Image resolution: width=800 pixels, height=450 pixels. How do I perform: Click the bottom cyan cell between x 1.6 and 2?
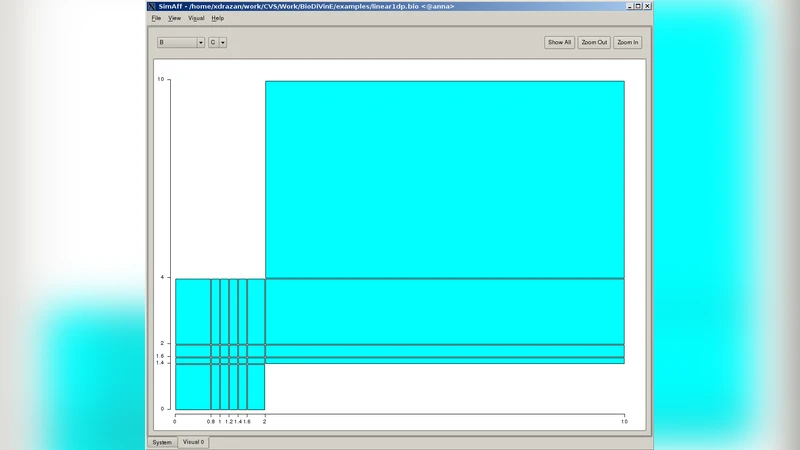(255, 387)
